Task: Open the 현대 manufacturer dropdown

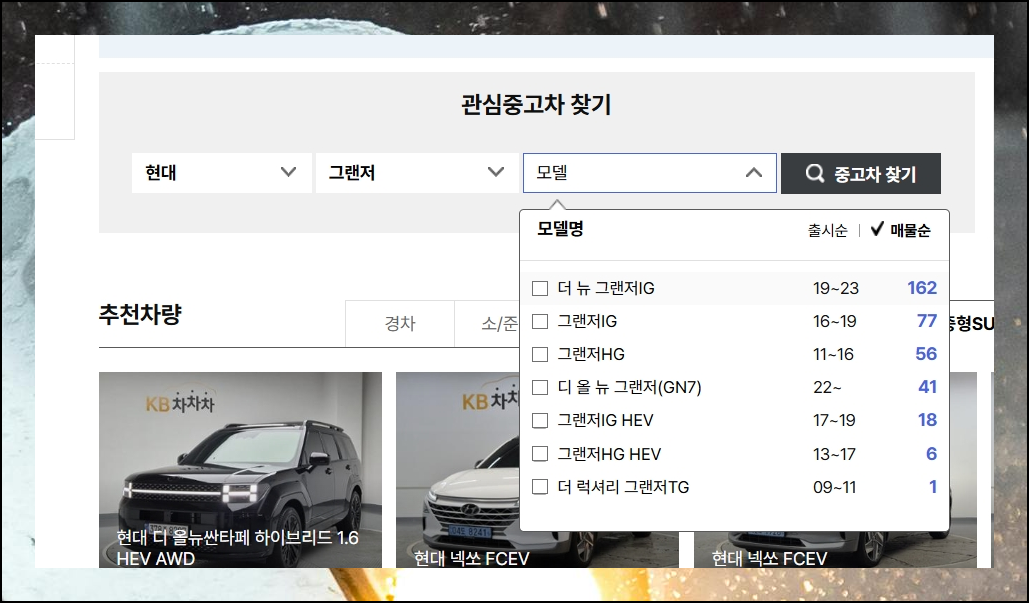Action: coord(222,173)
